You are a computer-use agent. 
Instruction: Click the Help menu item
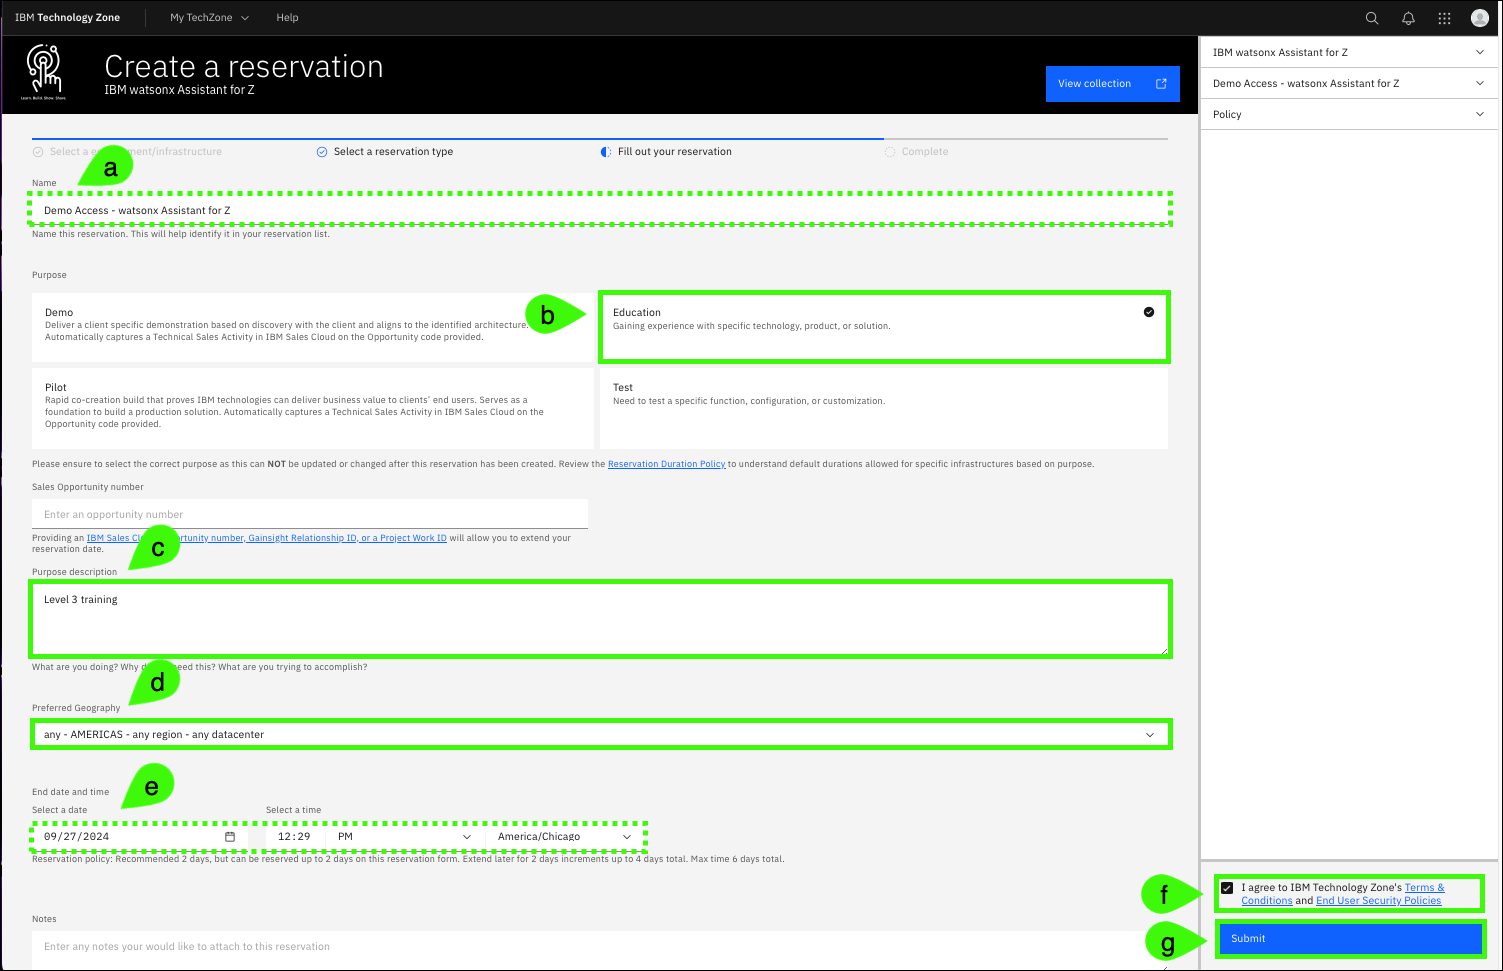click(287, 18)
